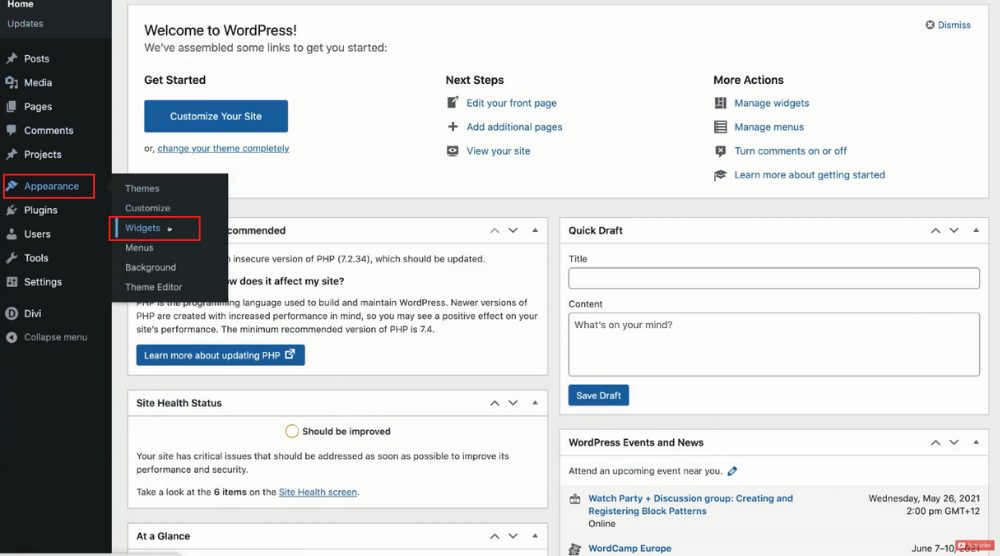
Task: Open Themes in Appearance submenu
Action: tap(142, 188)
